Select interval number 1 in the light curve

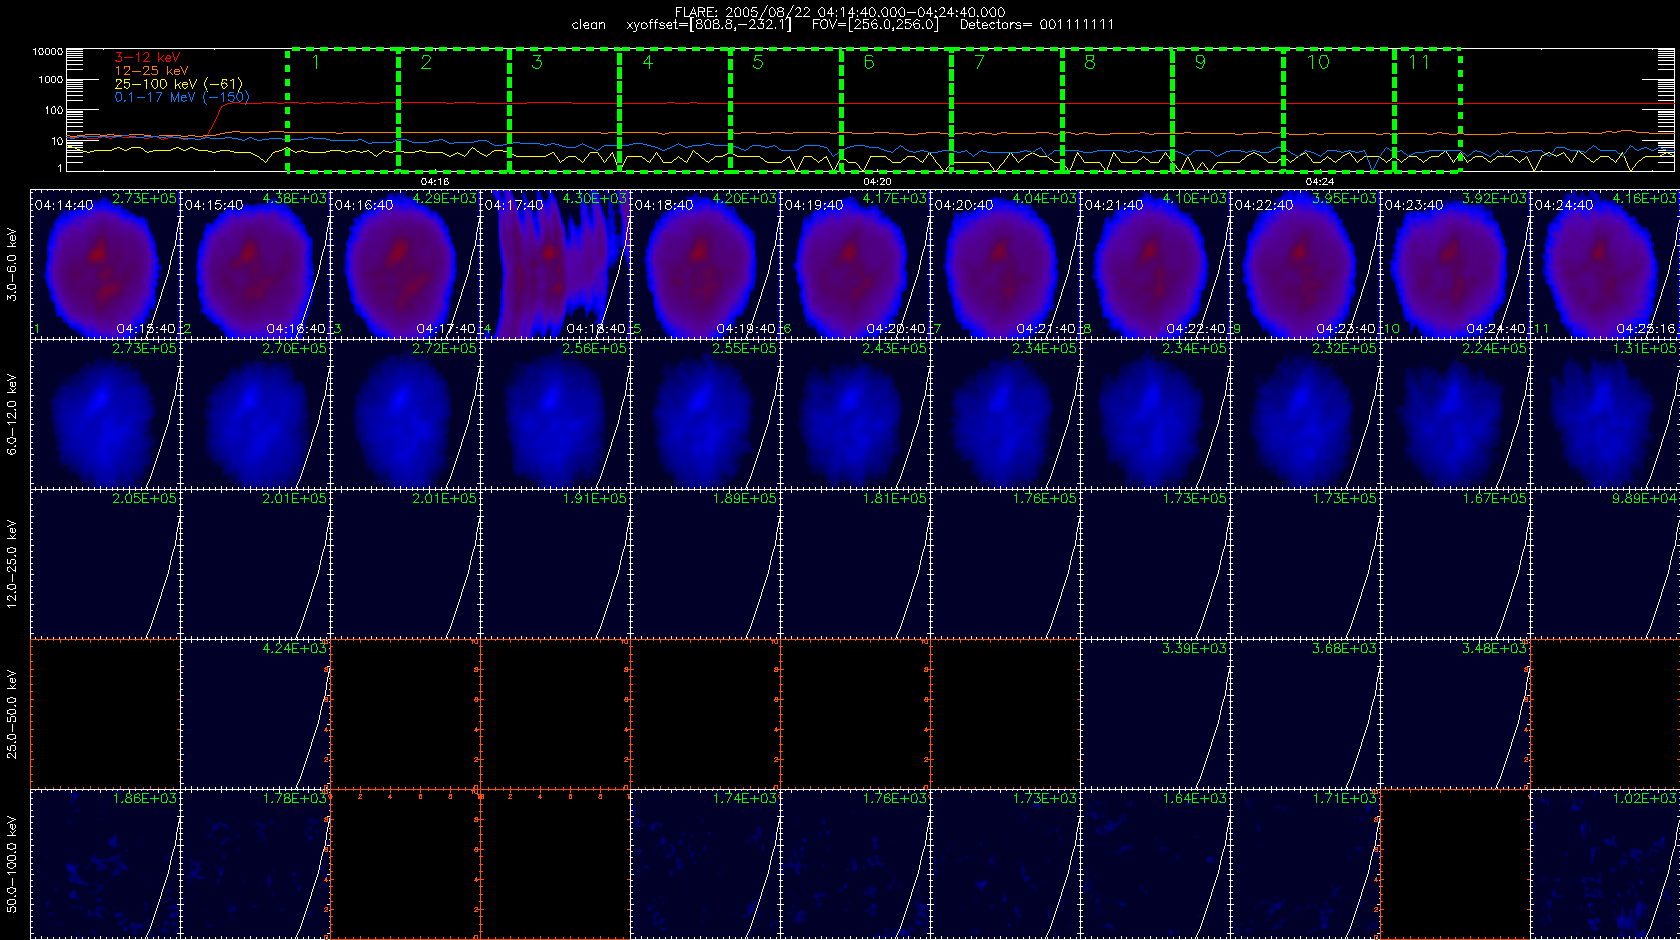tap(343, 110)
